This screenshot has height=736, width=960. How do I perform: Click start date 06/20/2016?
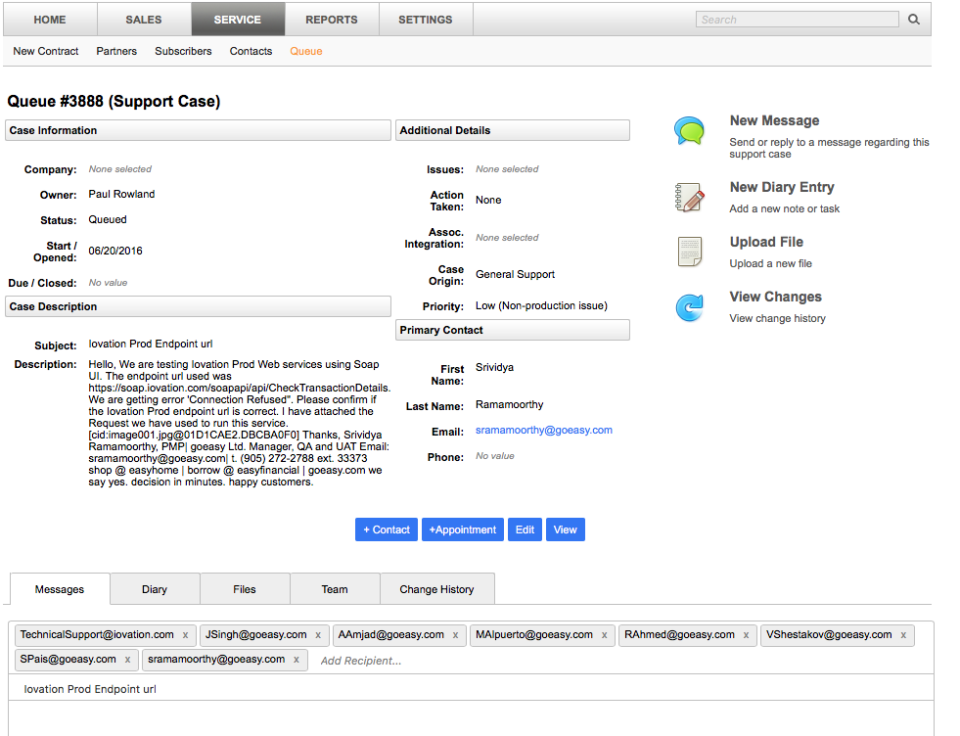[115, 251]
